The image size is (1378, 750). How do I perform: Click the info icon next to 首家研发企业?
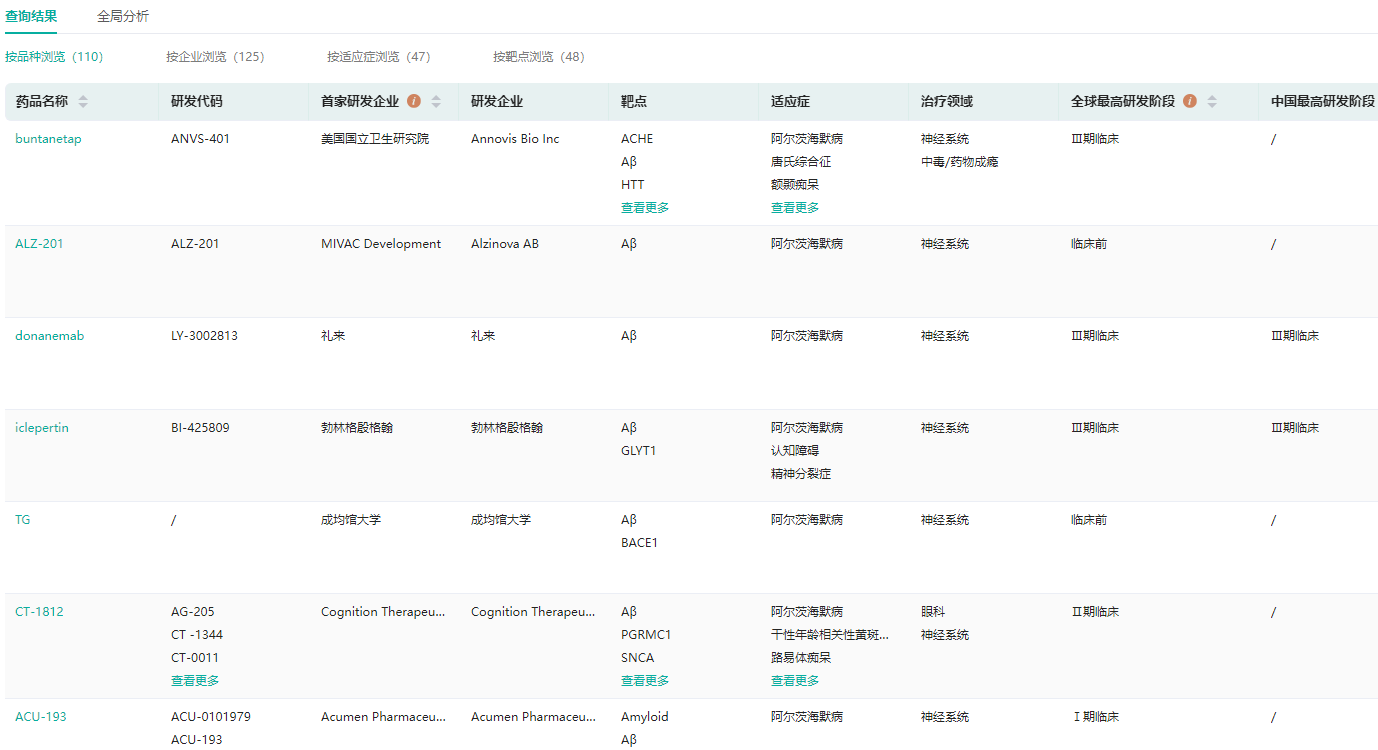click(414, 102)
